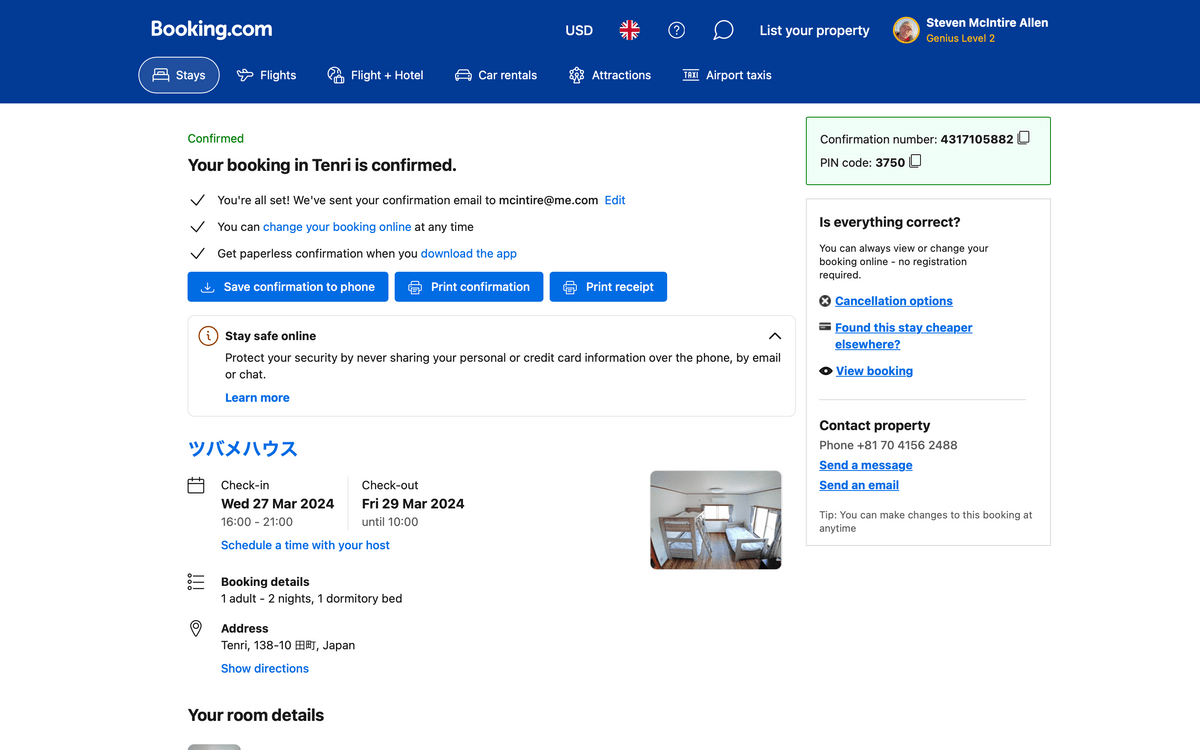
Task: Click the Your room details heading
Action: (x=256, y=715)
